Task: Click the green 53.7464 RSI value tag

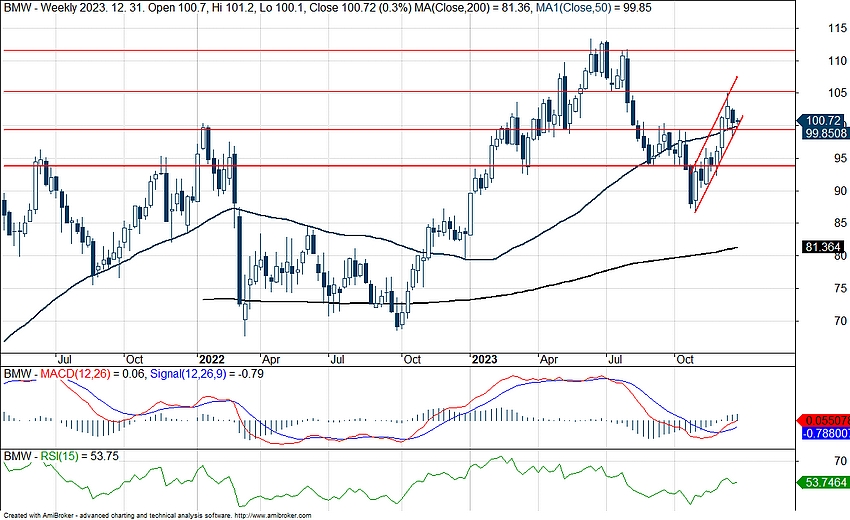Action: point(822,482)
